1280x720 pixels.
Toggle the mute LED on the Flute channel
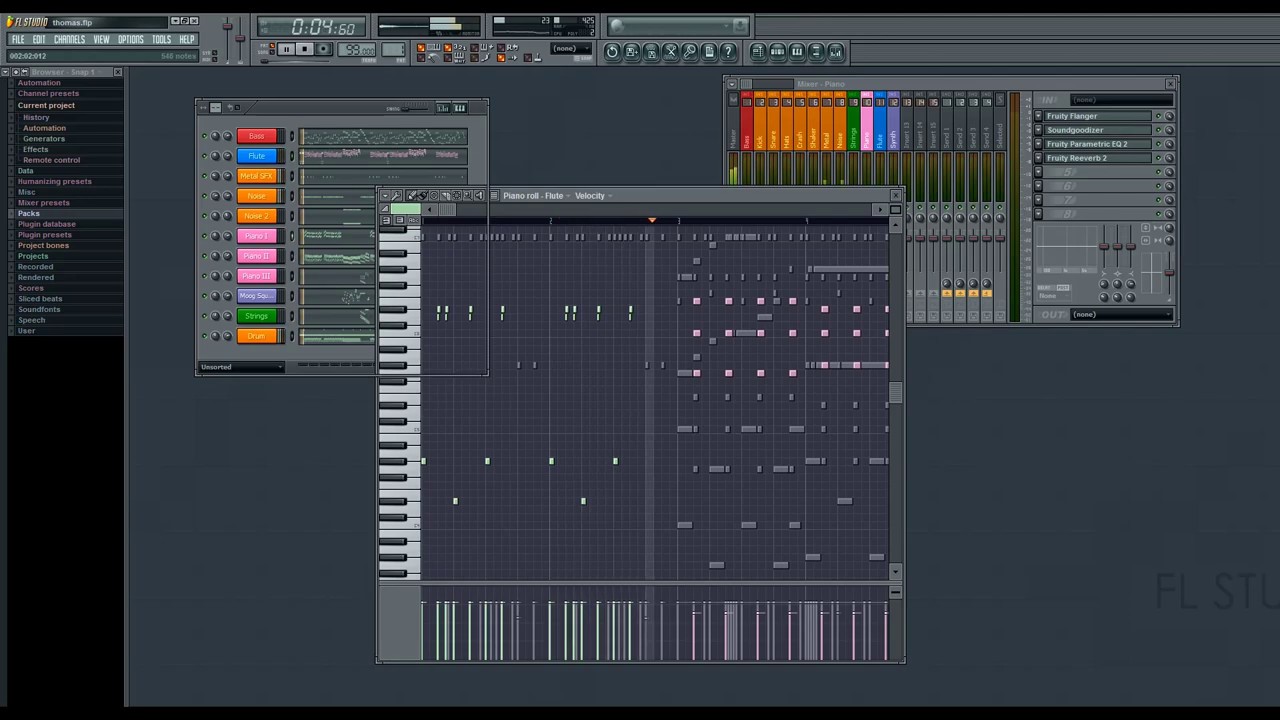pos(204,156)
